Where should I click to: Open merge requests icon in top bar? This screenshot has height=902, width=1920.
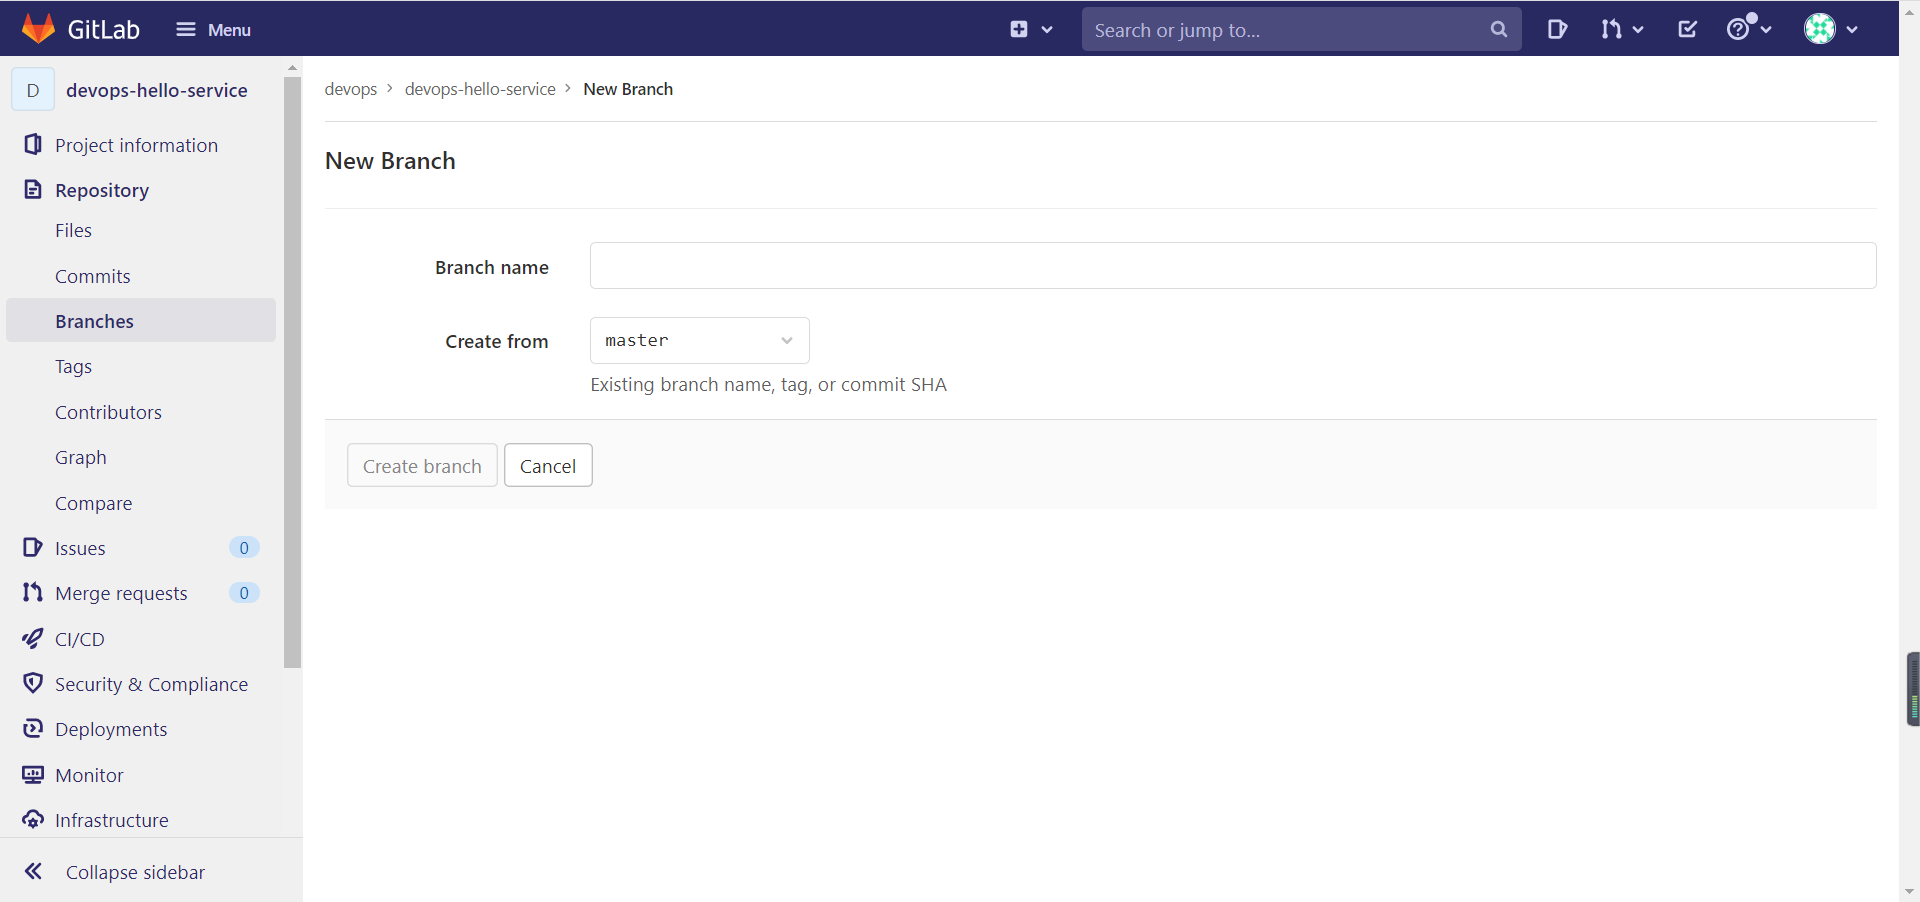coord(1610,30)
